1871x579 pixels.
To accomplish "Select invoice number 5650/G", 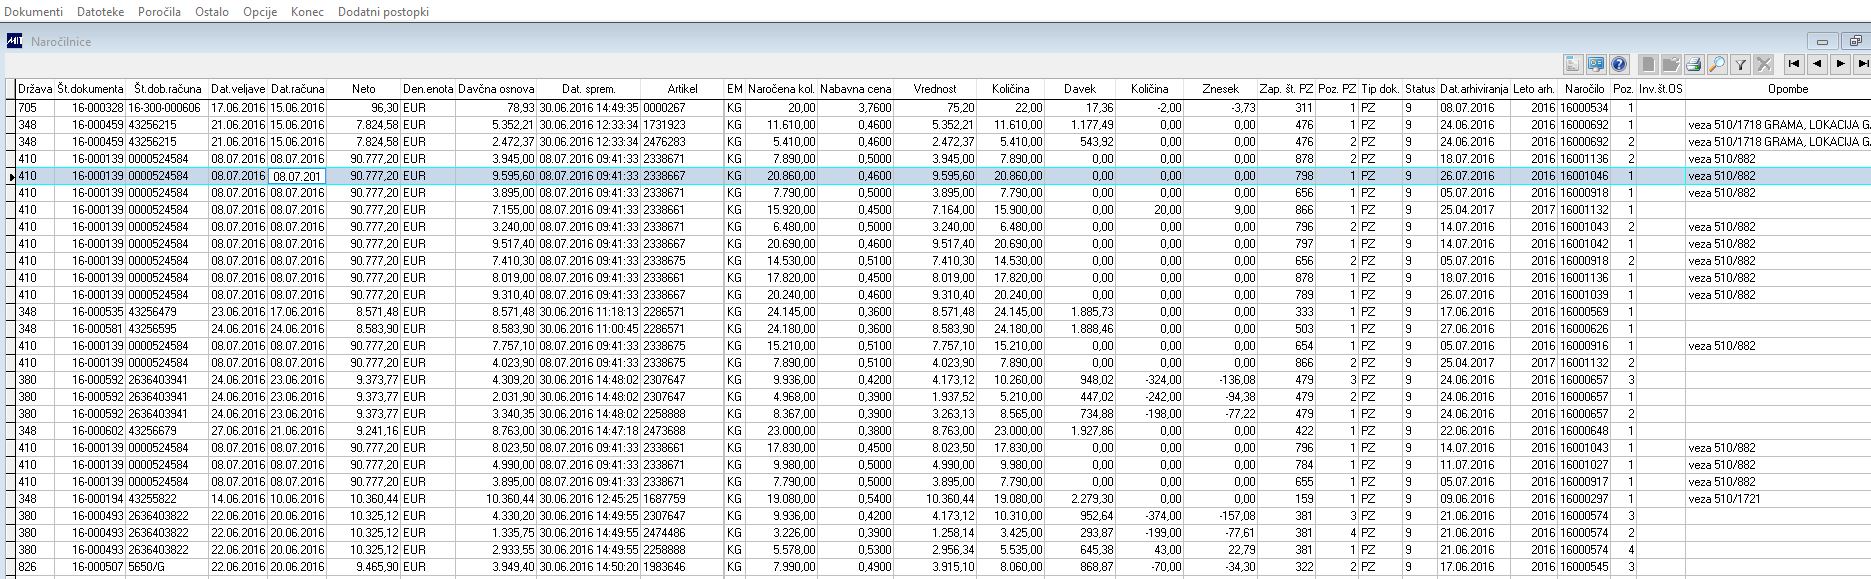I will tap(166, 567).
